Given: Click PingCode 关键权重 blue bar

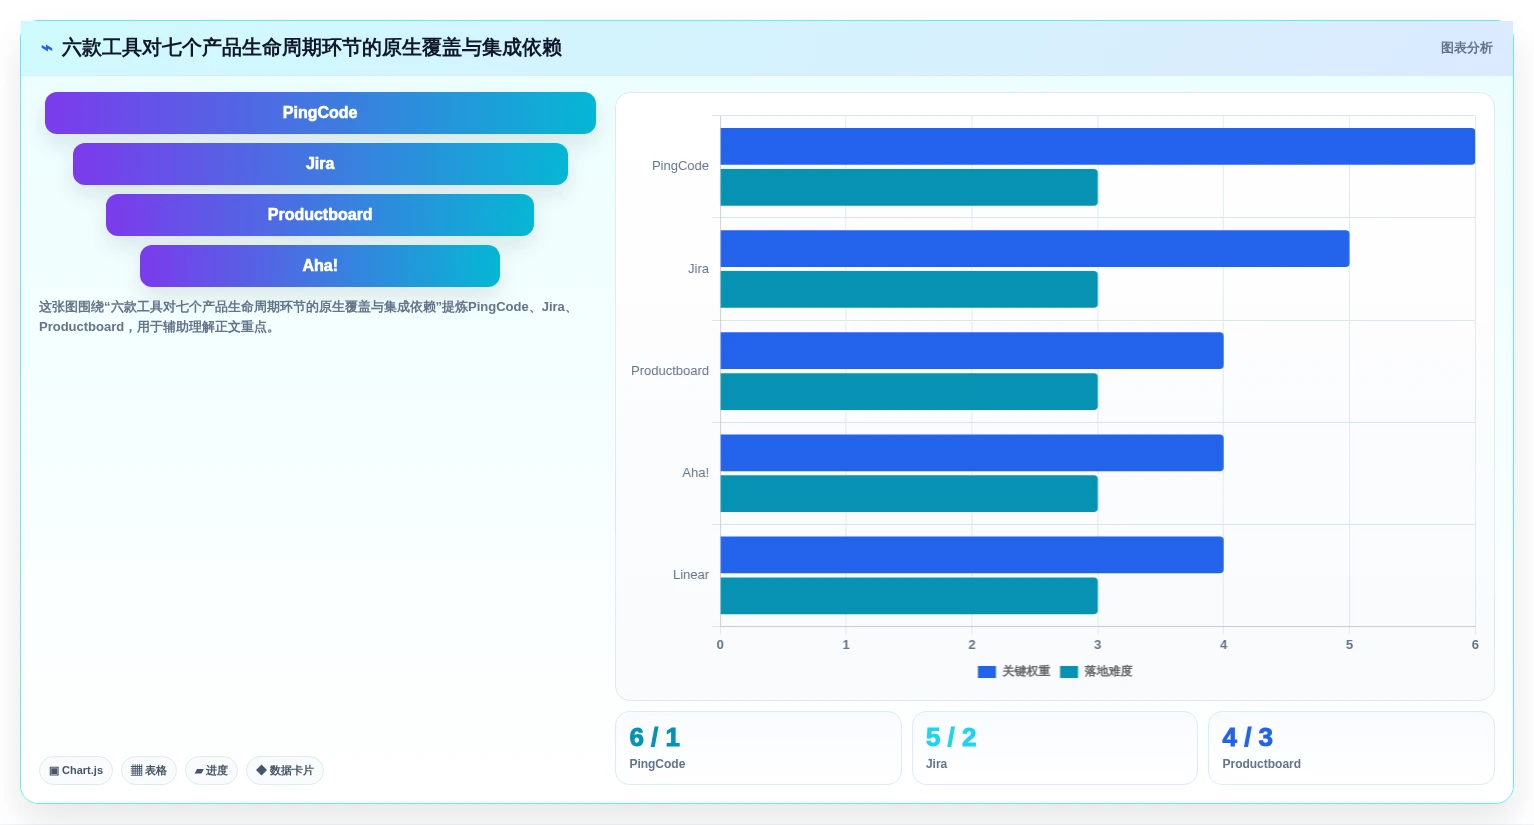Looking at the screenshot, I should click(x=1098, y=146).
